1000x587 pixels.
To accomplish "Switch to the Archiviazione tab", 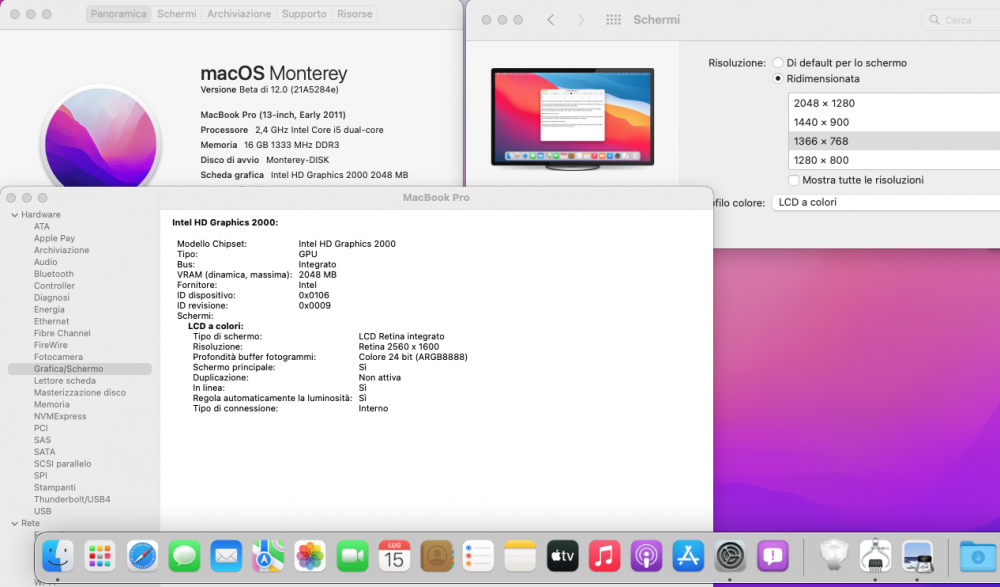I will pos(239,13).
